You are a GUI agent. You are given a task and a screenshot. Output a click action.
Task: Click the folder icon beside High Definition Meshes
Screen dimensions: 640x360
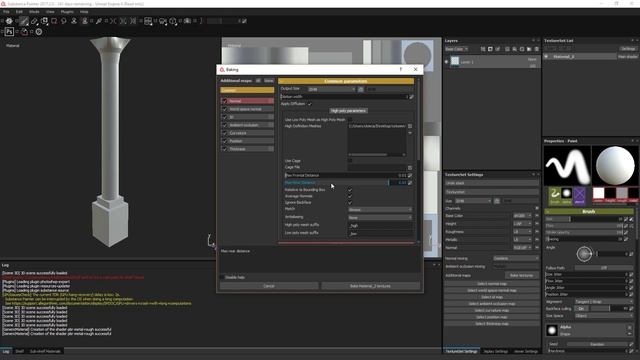410,126
